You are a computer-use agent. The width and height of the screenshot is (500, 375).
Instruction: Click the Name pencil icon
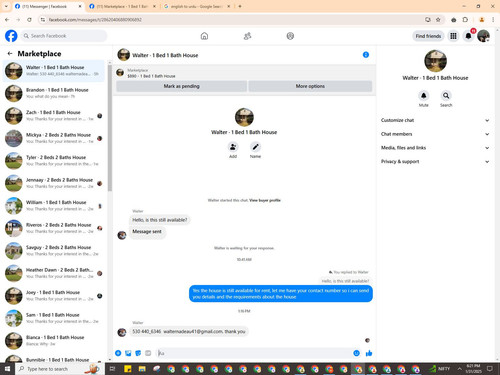(255, 147)
